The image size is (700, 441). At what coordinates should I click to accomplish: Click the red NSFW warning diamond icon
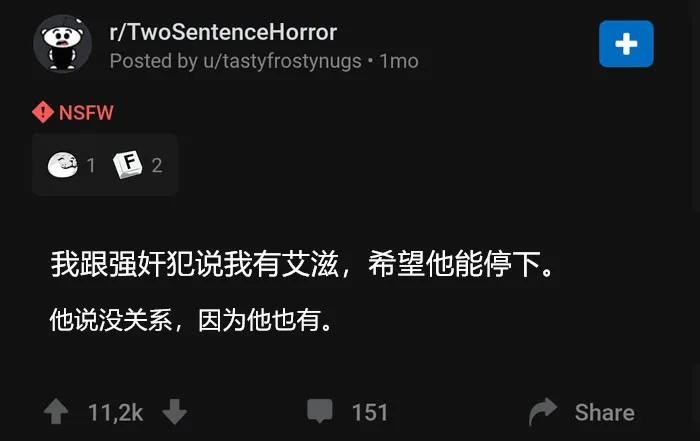coord(43,112)
